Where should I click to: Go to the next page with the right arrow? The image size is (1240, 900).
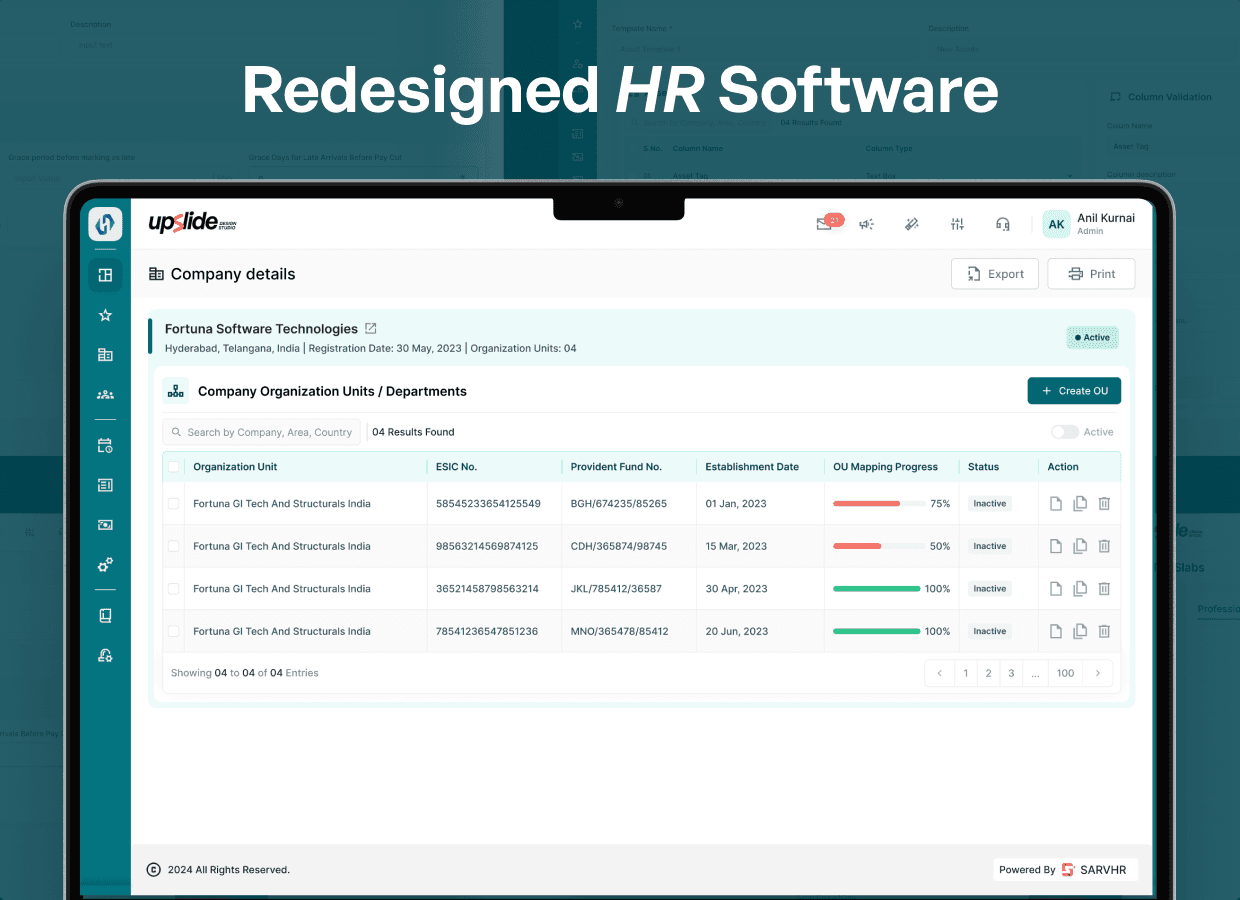[x=1098, y=673]
